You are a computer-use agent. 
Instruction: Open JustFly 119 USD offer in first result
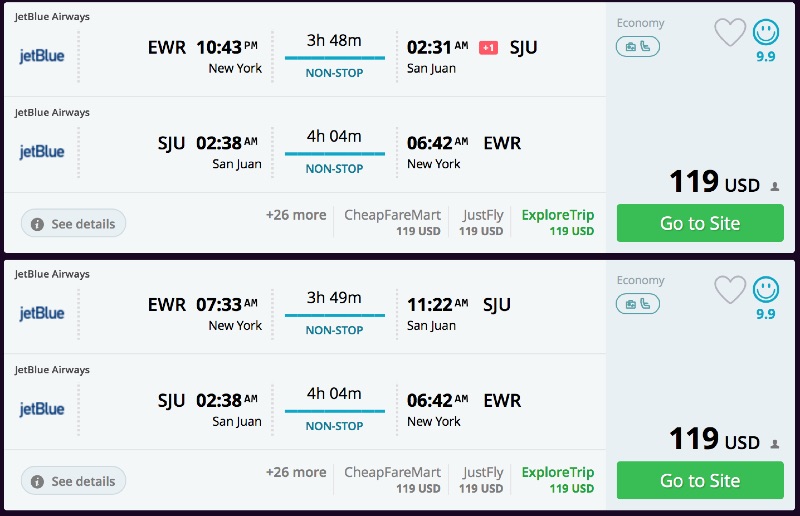(482, 222)
